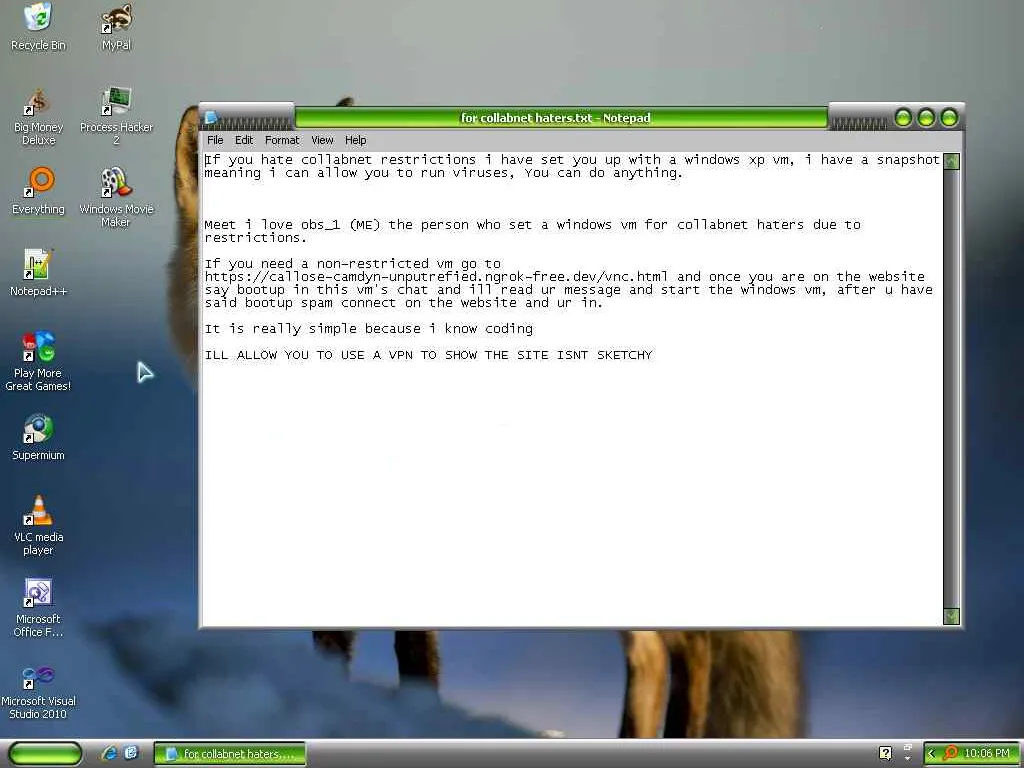The width and height of the screenshot is (1024, 768).
Task: Select the Everything search shortcut
Action: [x=38, y=191]
